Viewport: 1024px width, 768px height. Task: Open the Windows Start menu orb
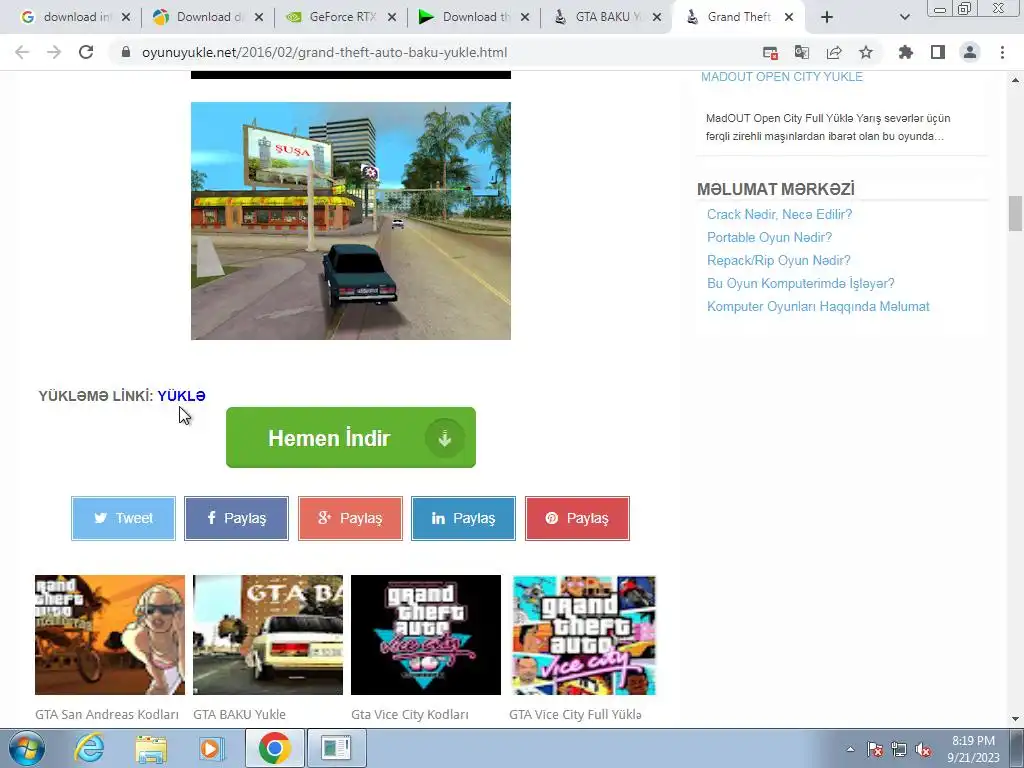[25, 748]
